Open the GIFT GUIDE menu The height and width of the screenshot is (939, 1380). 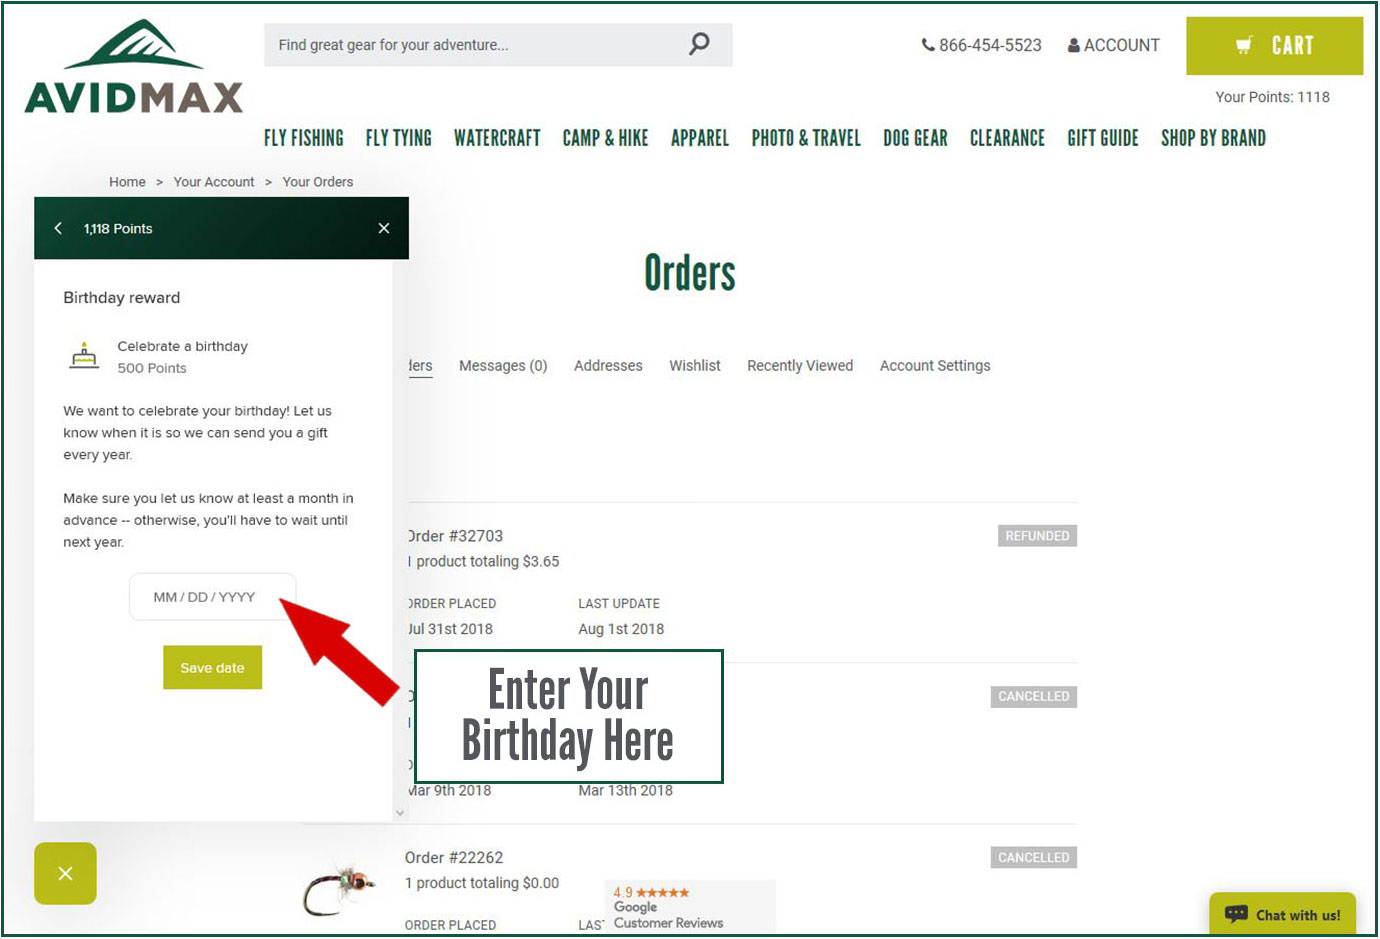click(x=1103, y=138)
